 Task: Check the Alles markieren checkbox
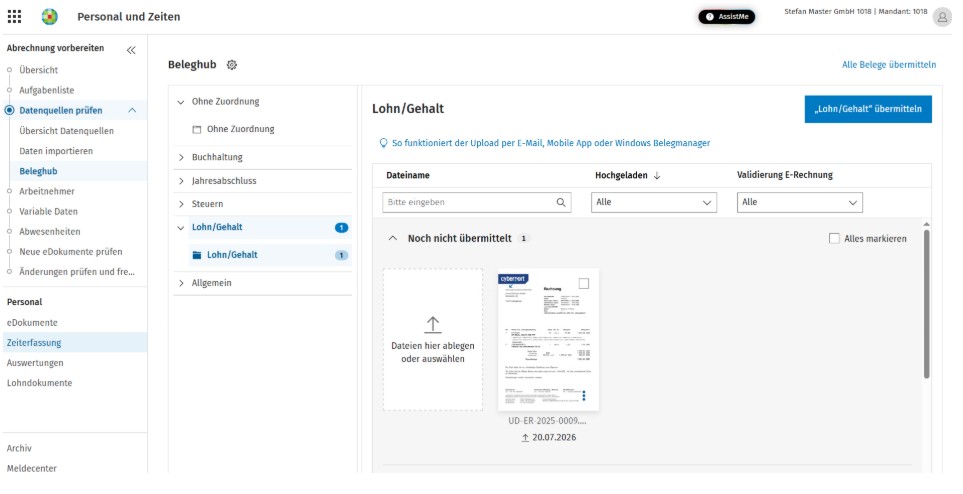tap(834, 238)
